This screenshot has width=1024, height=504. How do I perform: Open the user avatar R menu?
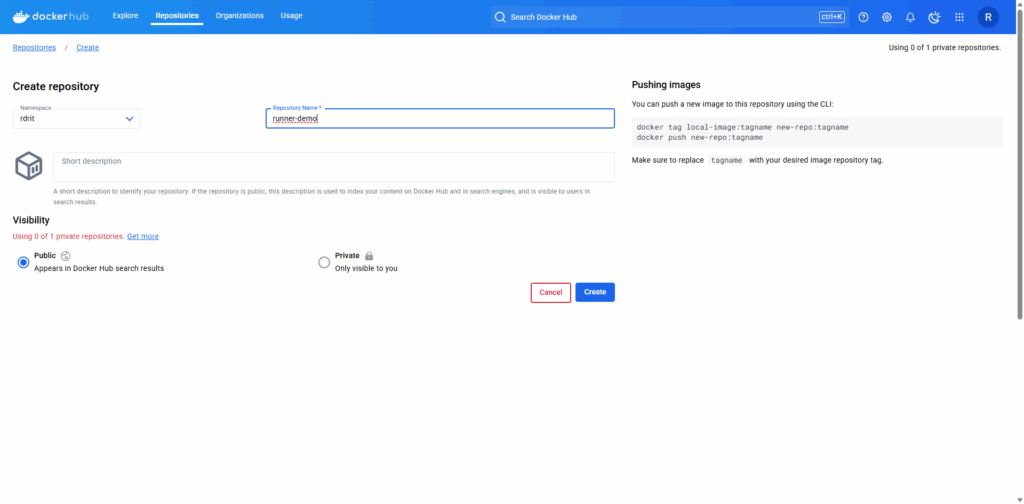click(988, 17)
